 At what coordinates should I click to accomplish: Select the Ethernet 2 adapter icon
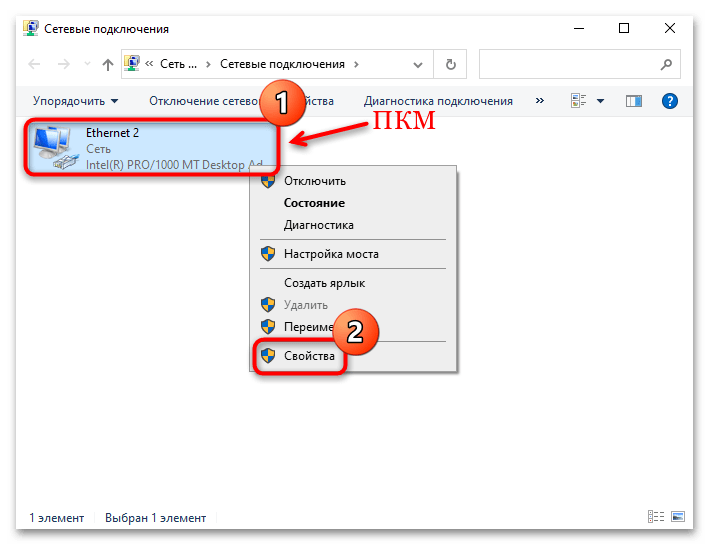point(55,148)
